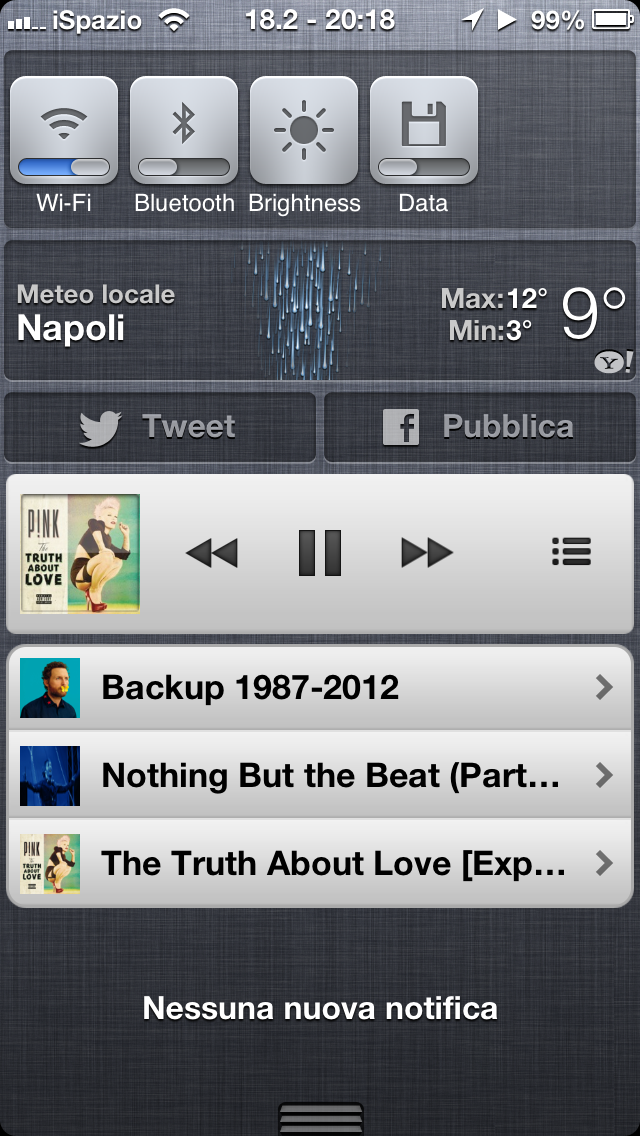
Task: Skip to next track with fast-forward
Action: [x=427, y=554]
